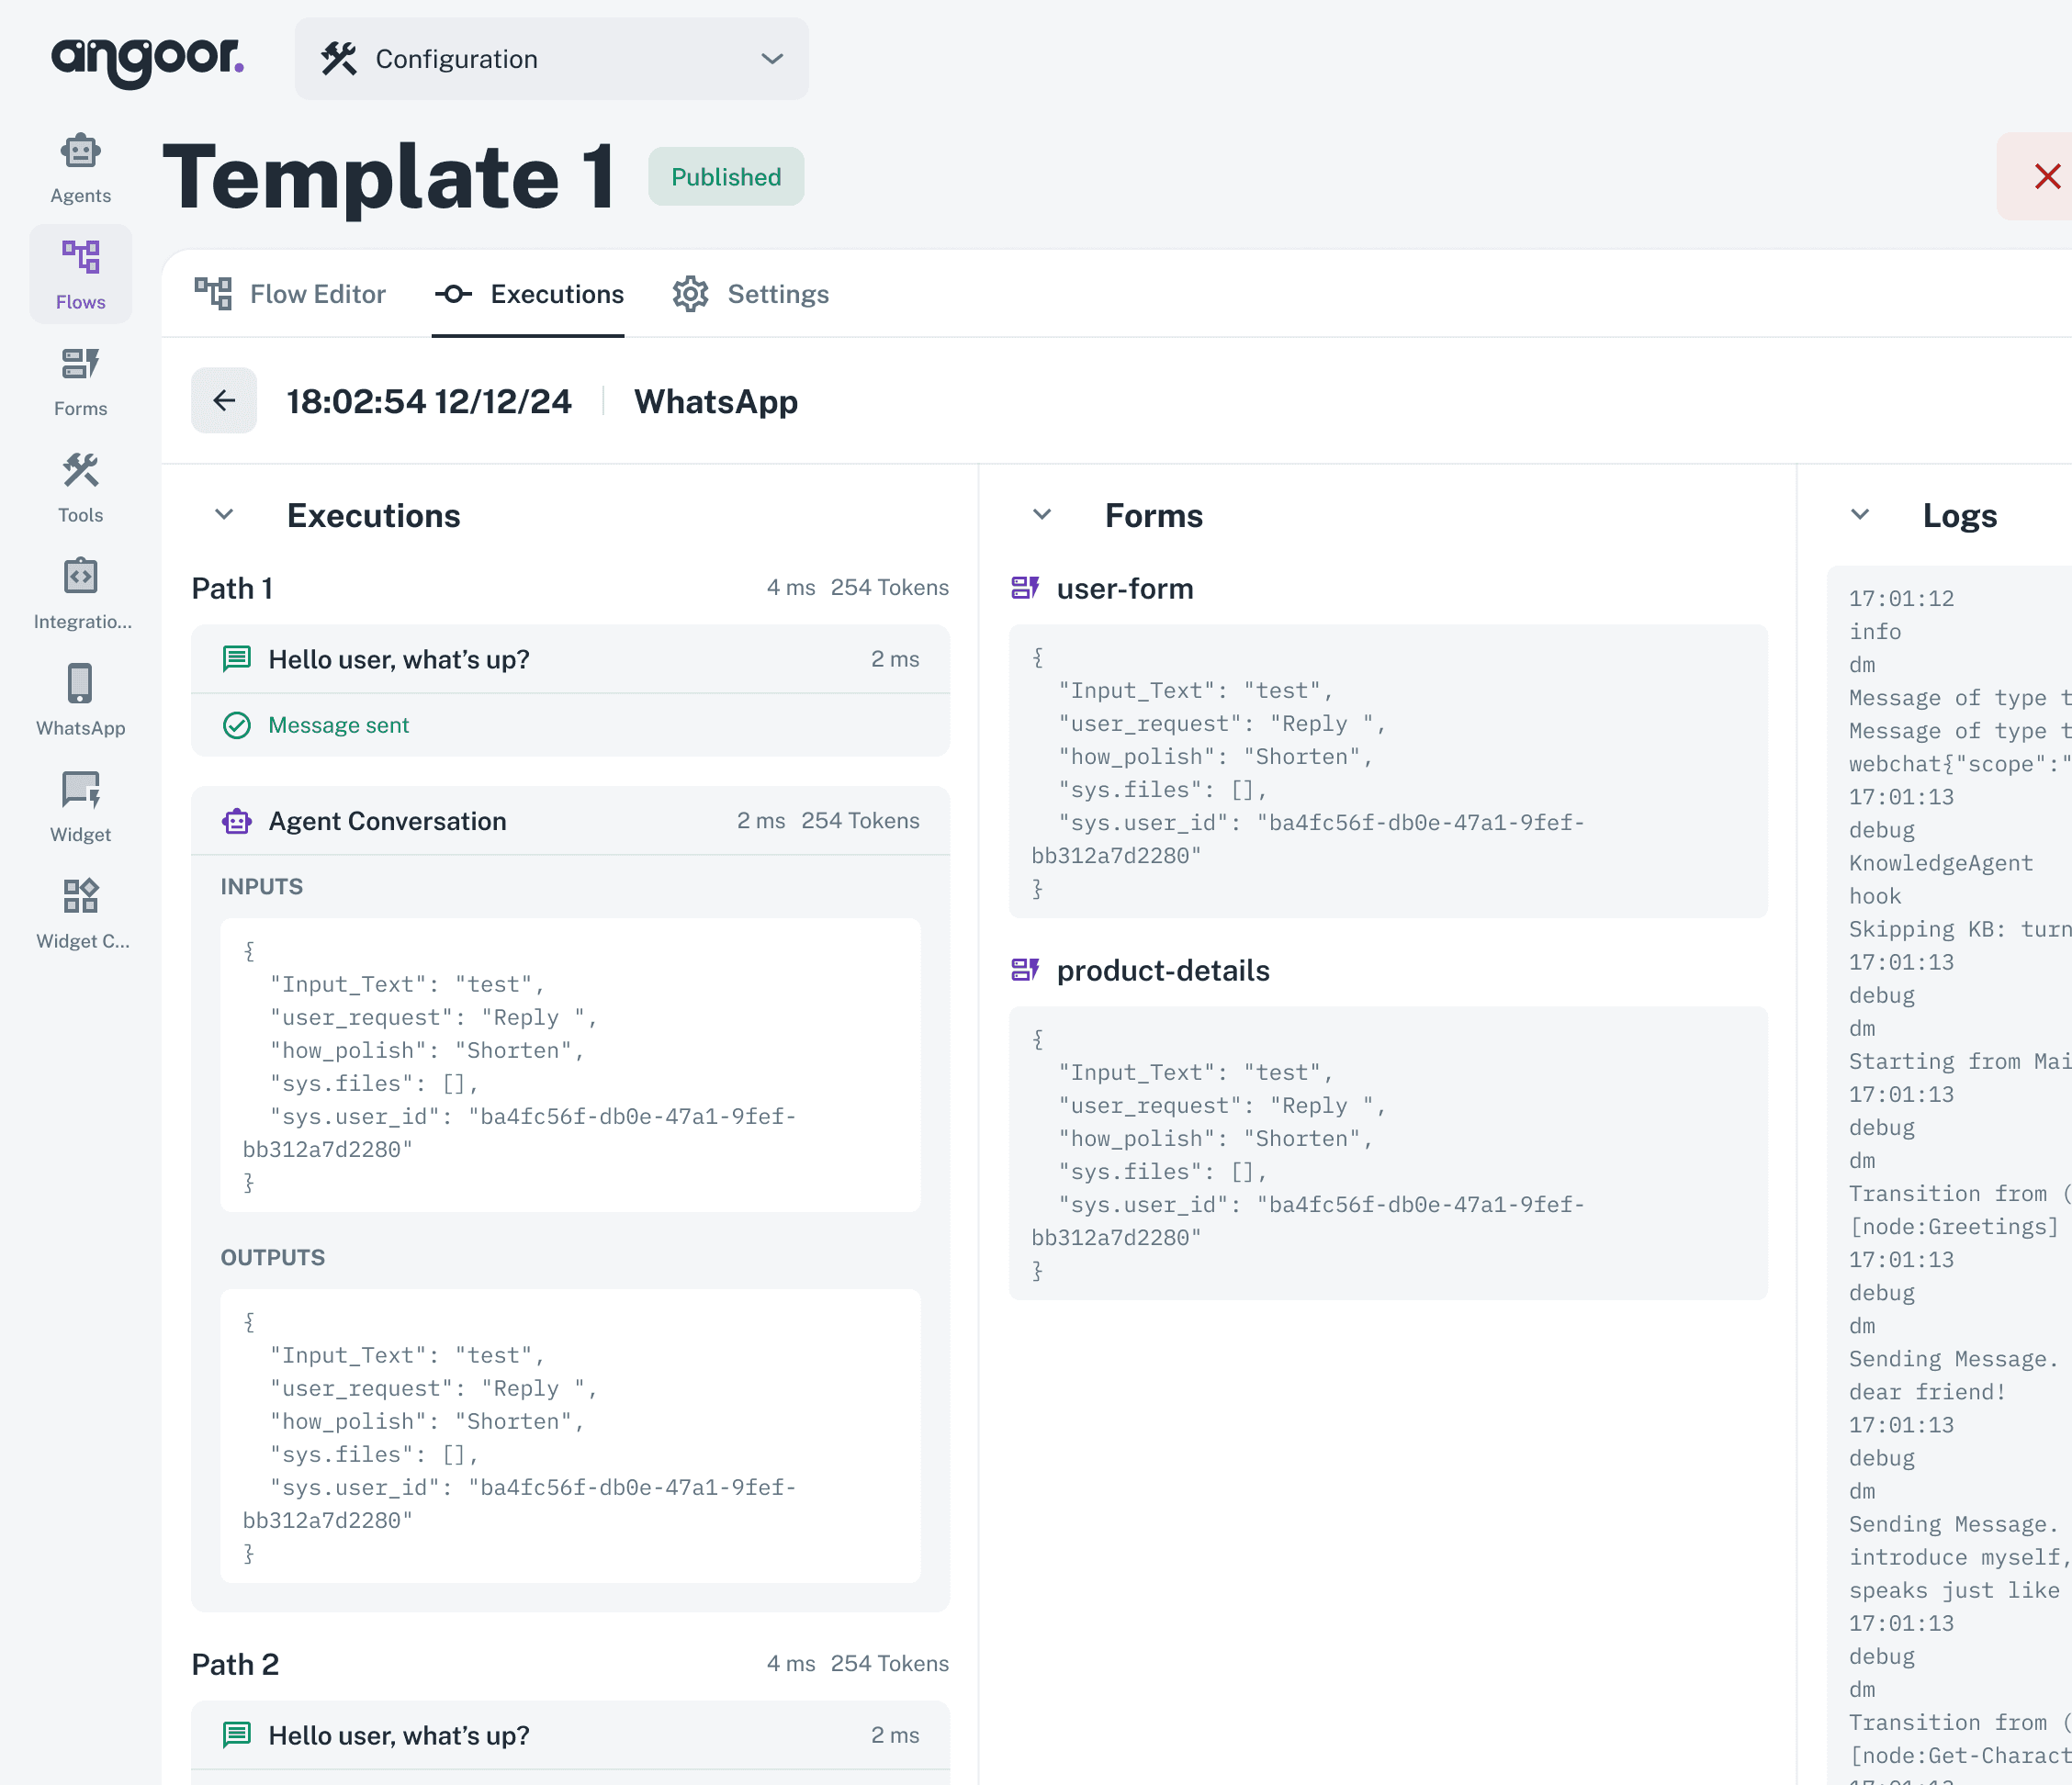The image size is (2072, 1785).
Task: Click the user-form form icon
Action: pos(1025,589)
